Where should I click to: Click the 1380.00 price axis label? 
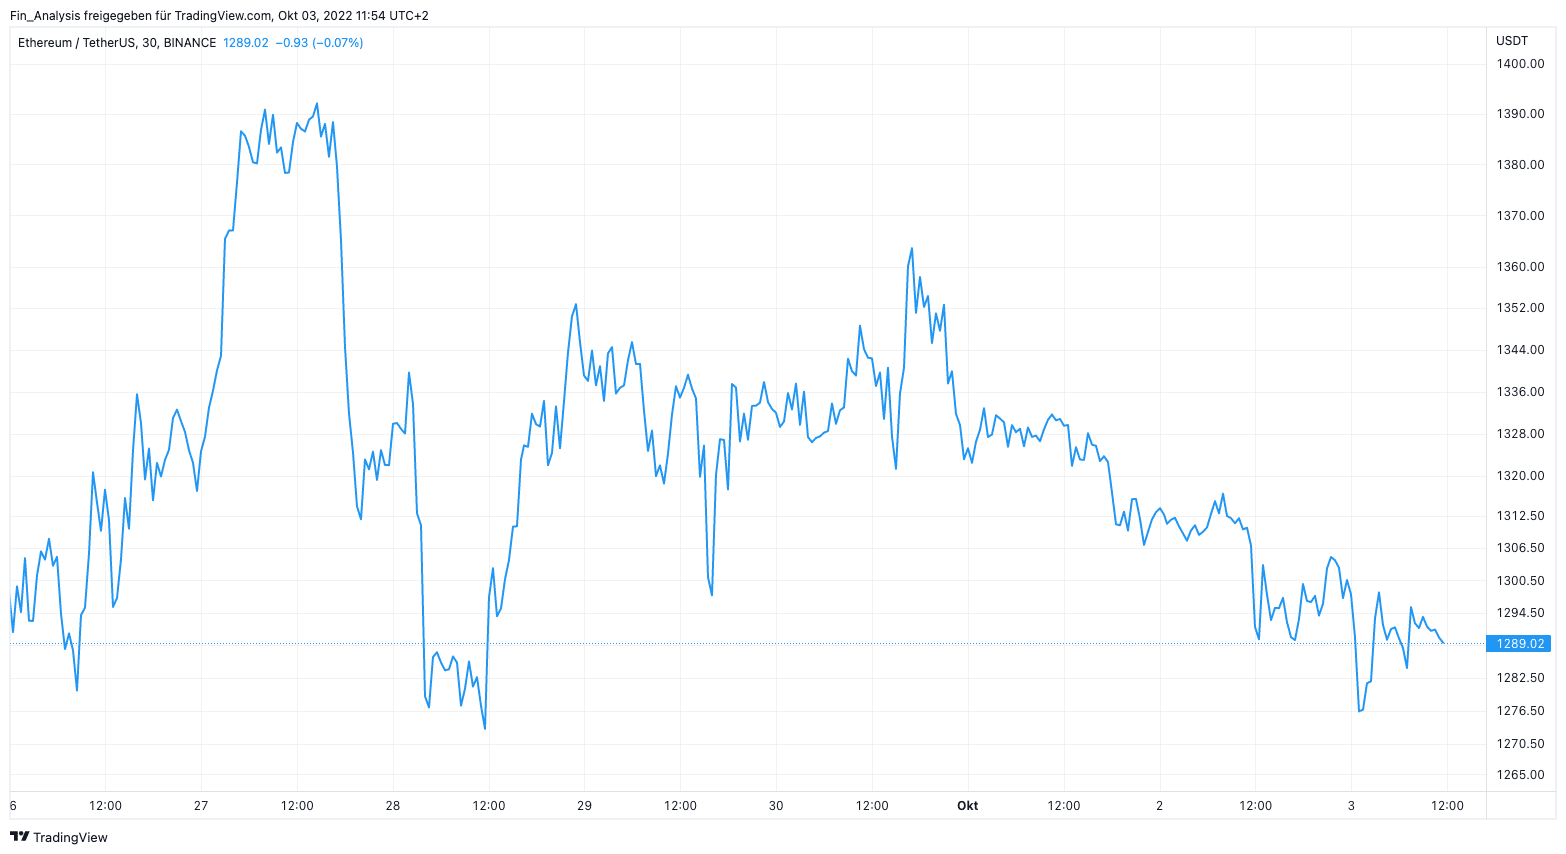click(1520, 165)
